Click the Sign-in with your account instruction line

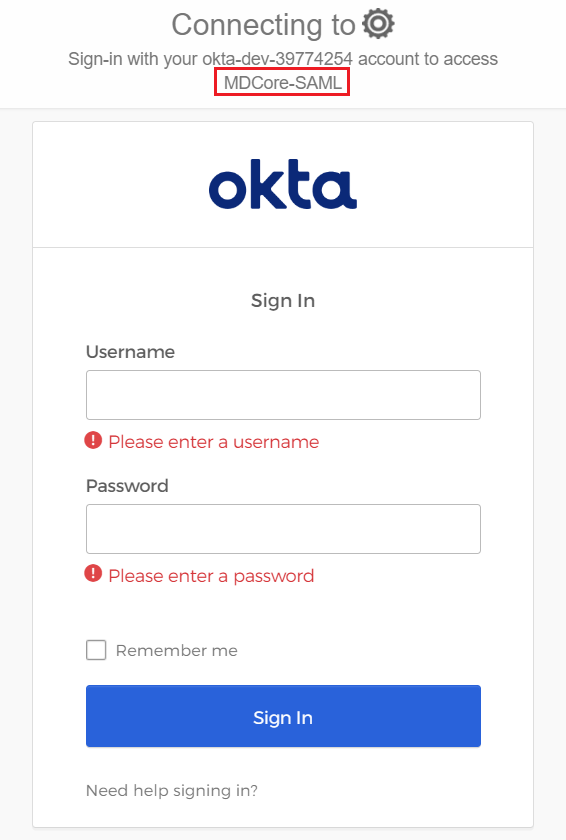point(283,58)
